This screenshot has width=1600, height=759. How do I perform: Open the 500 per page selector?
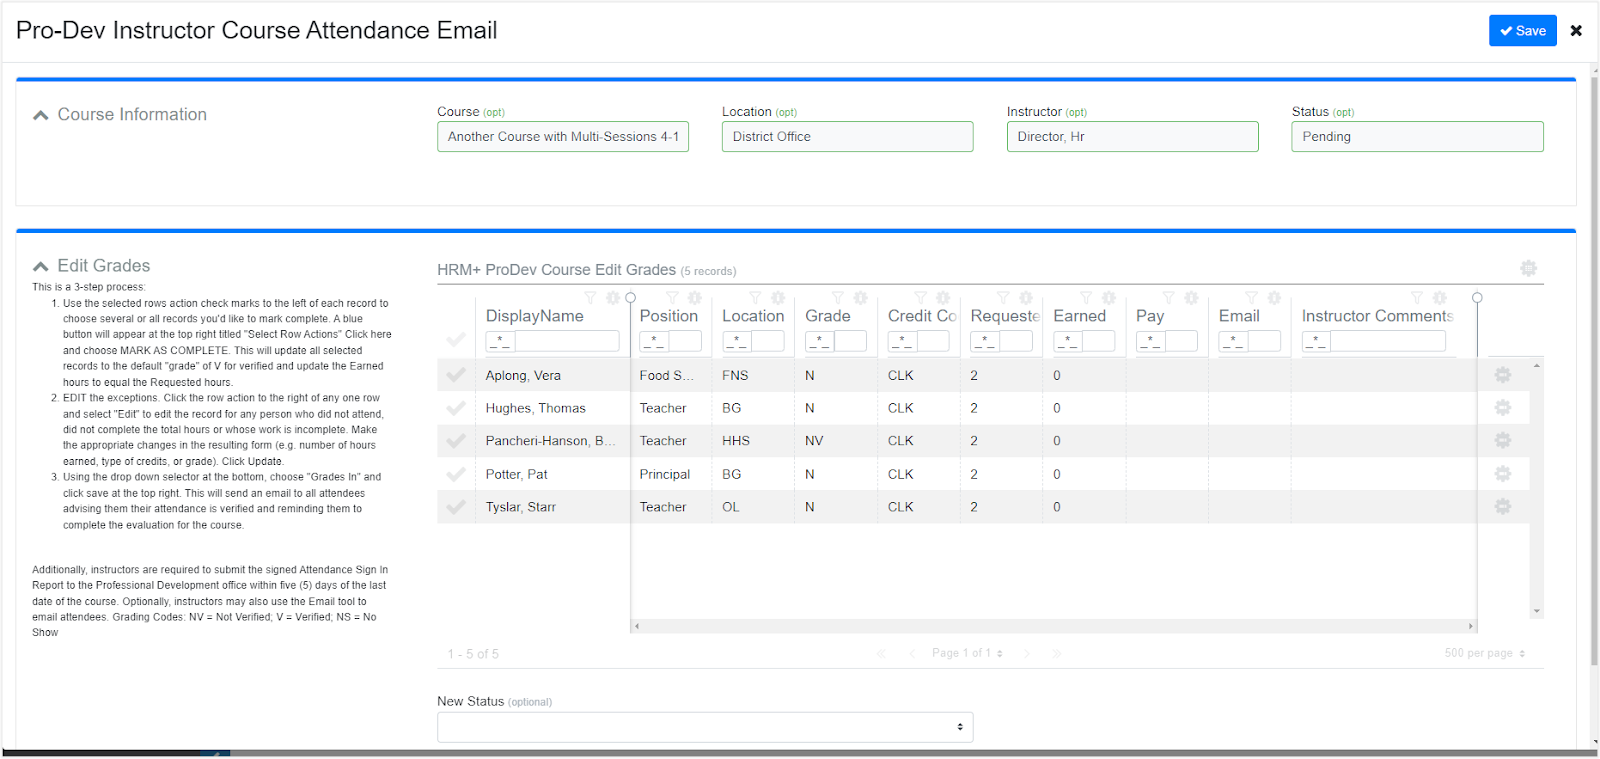tap(1485, 653)
